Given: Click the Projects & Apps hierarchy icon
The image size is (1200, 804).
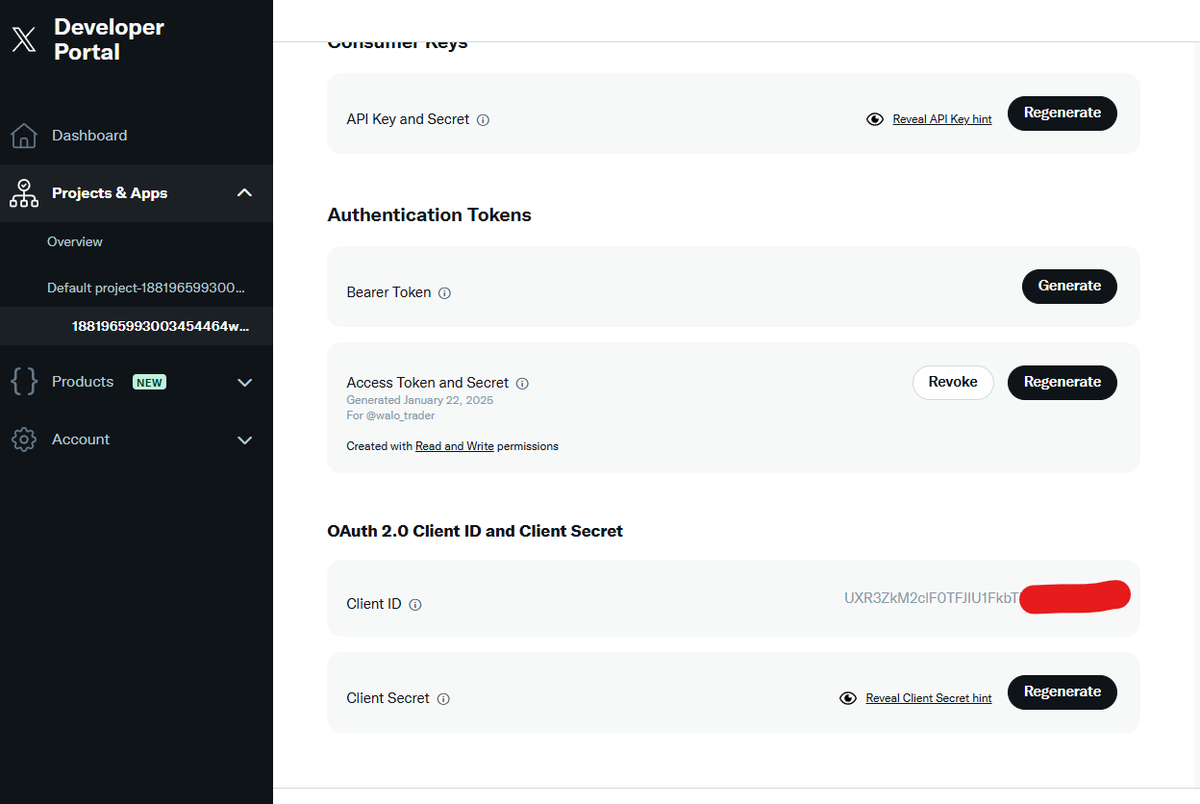Looking at the screenshot, I should pos(23,193).
